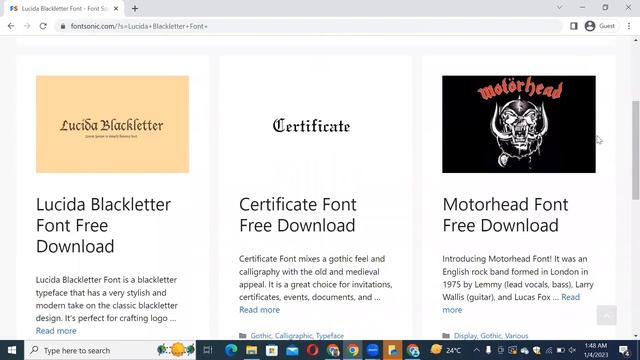This screenshot has height=360, width=640.
Task: Open the Calligraphic category link
Action: [293, 336]
